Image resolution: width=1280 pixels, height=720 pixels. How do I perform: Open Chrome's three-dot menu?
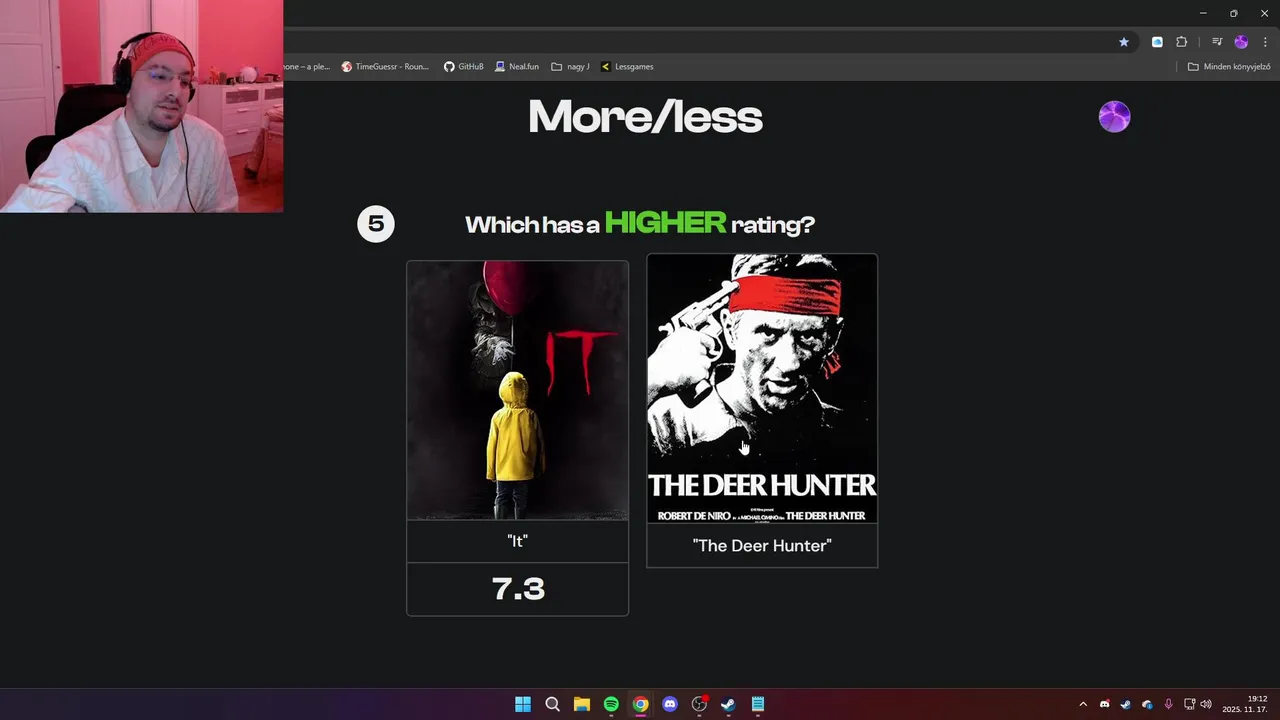click(1265, 42)
